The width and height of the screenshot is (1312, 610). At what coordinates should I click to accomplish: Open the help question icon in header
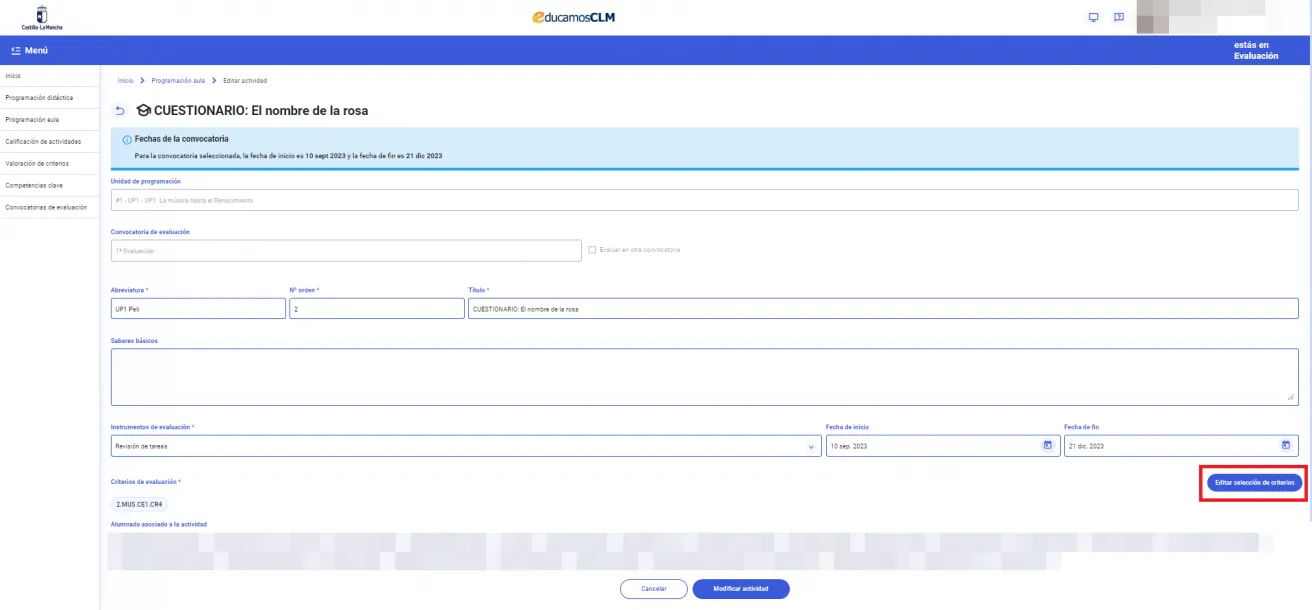coord(1118,17)
